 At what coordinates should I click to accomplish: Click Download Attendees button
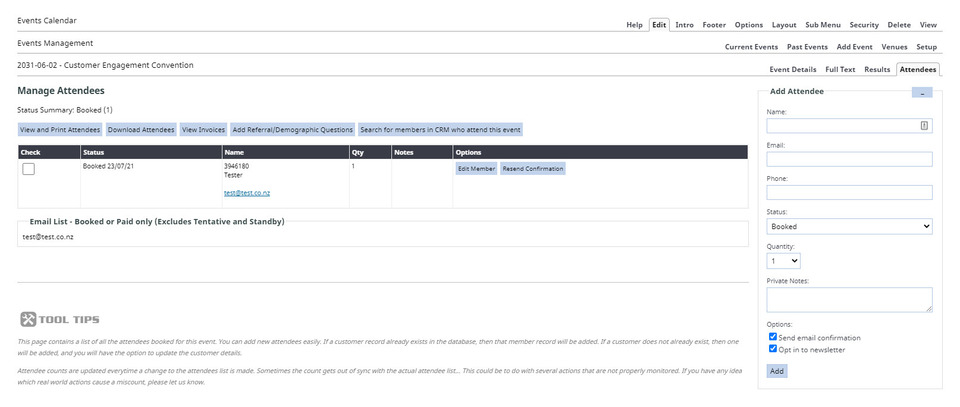pos(140,130)
